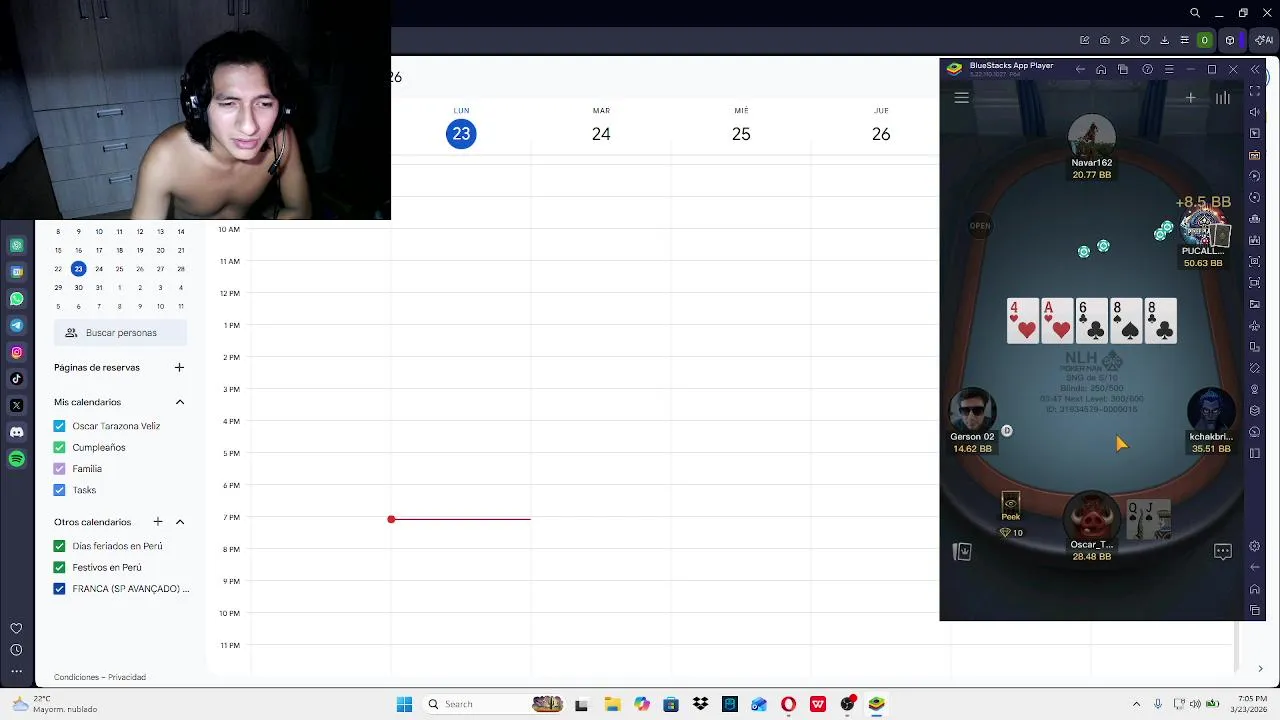This screenshot has width=1280, height=720.
Task: Open the Condiciones link
Action: tap(78, 677)
